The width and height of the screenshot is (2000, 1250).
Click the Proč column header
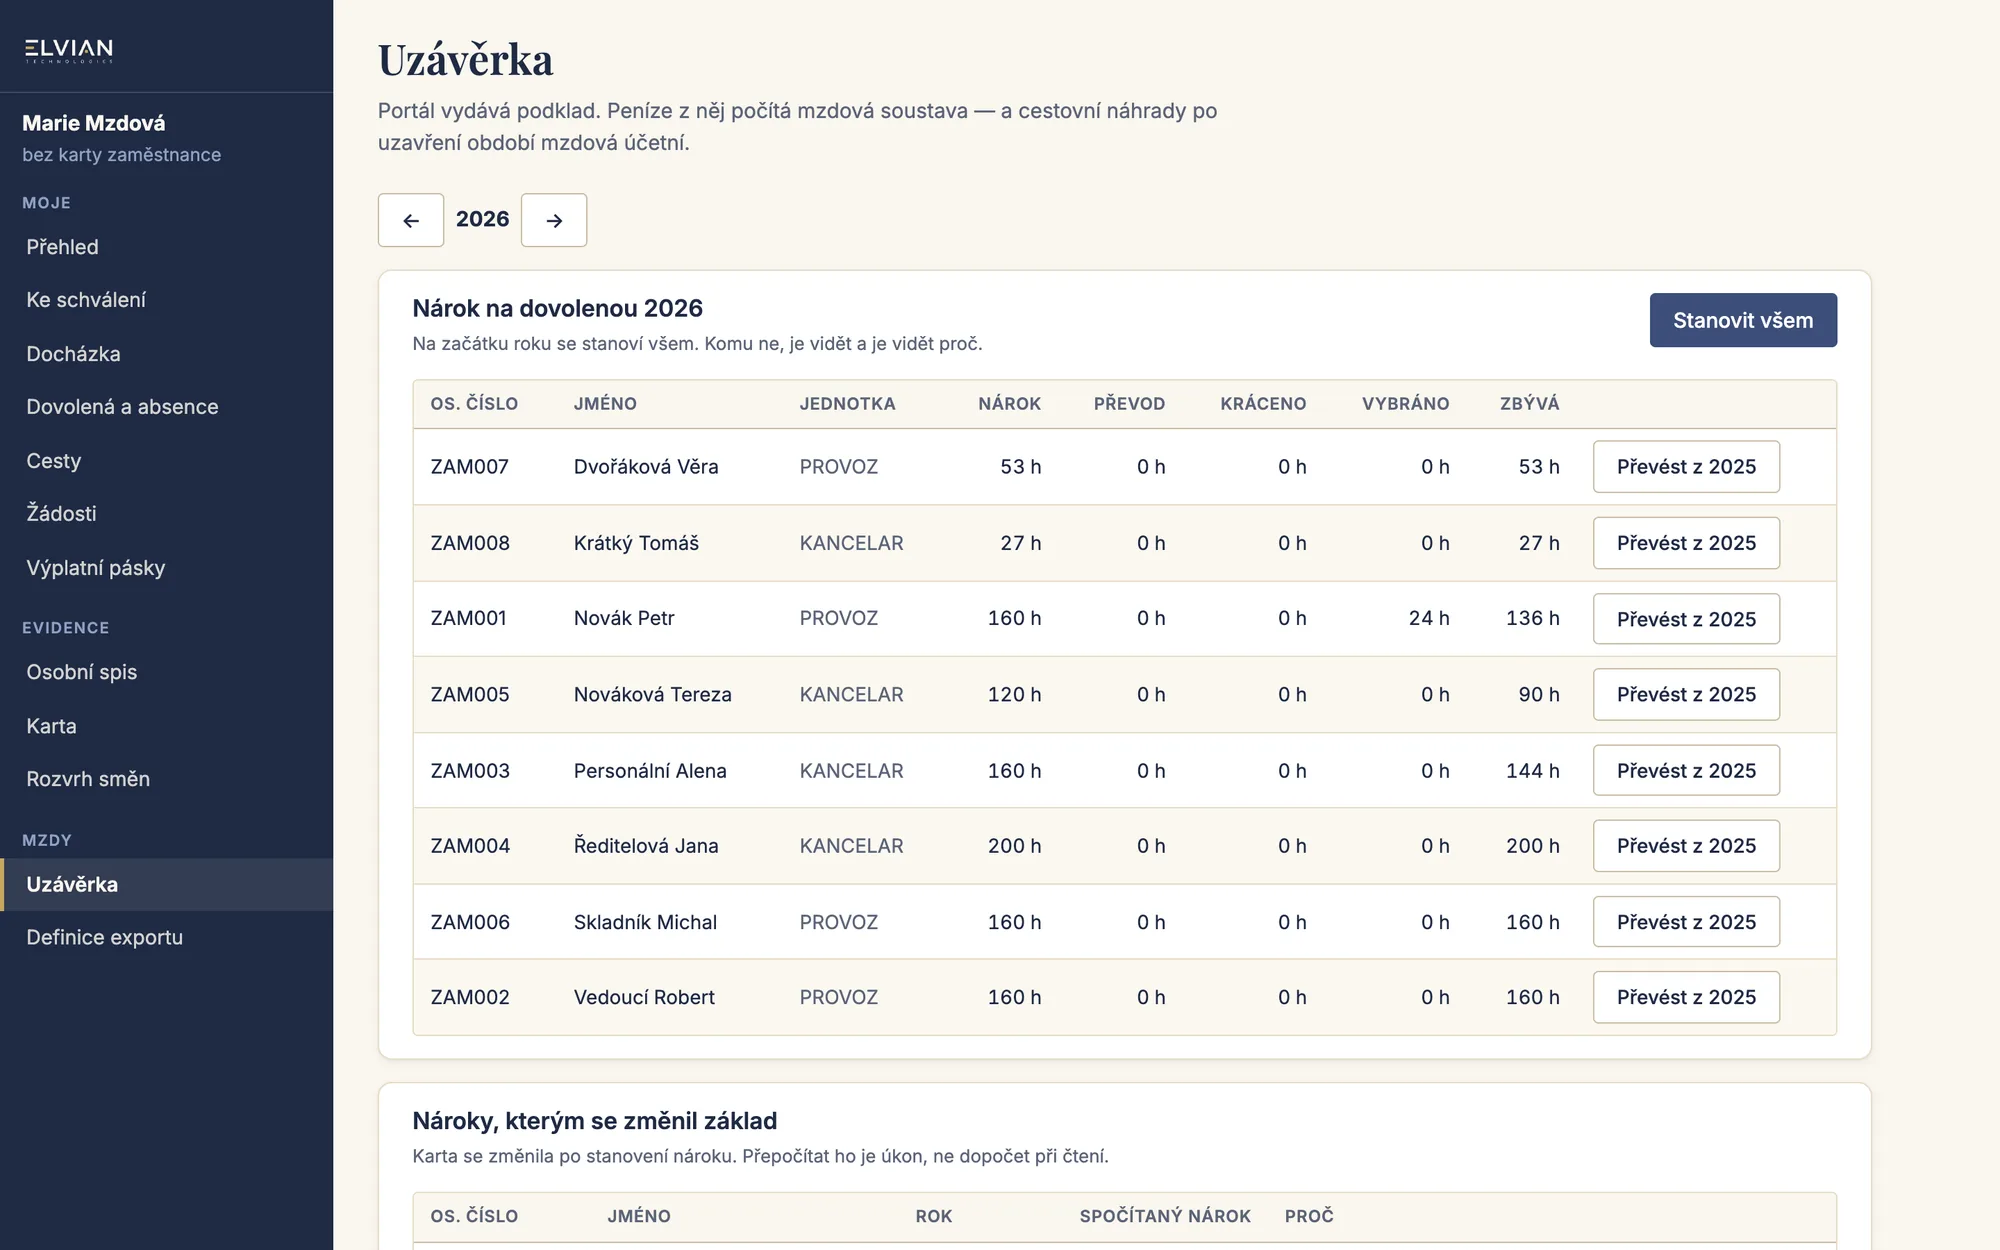(1309, 1216)
